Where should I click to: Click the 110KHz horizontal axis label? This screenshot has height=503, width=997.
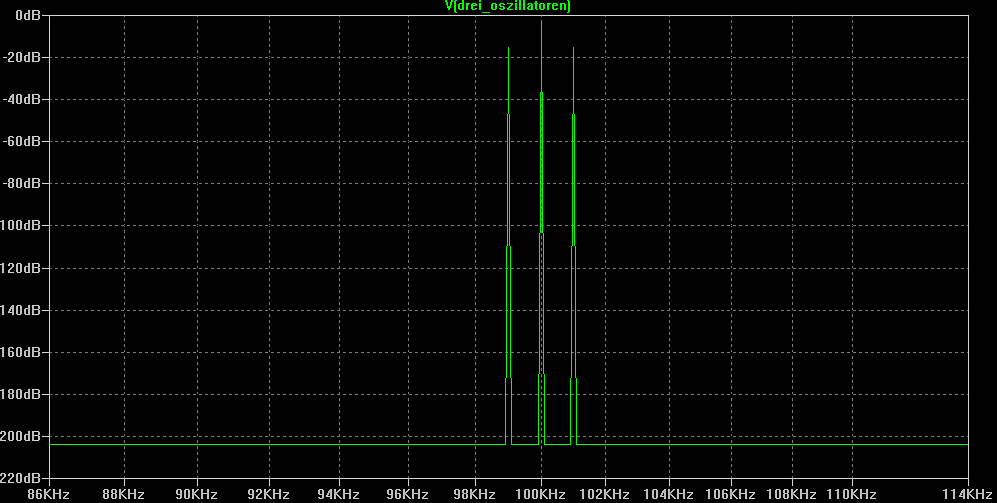pos(851,494)
